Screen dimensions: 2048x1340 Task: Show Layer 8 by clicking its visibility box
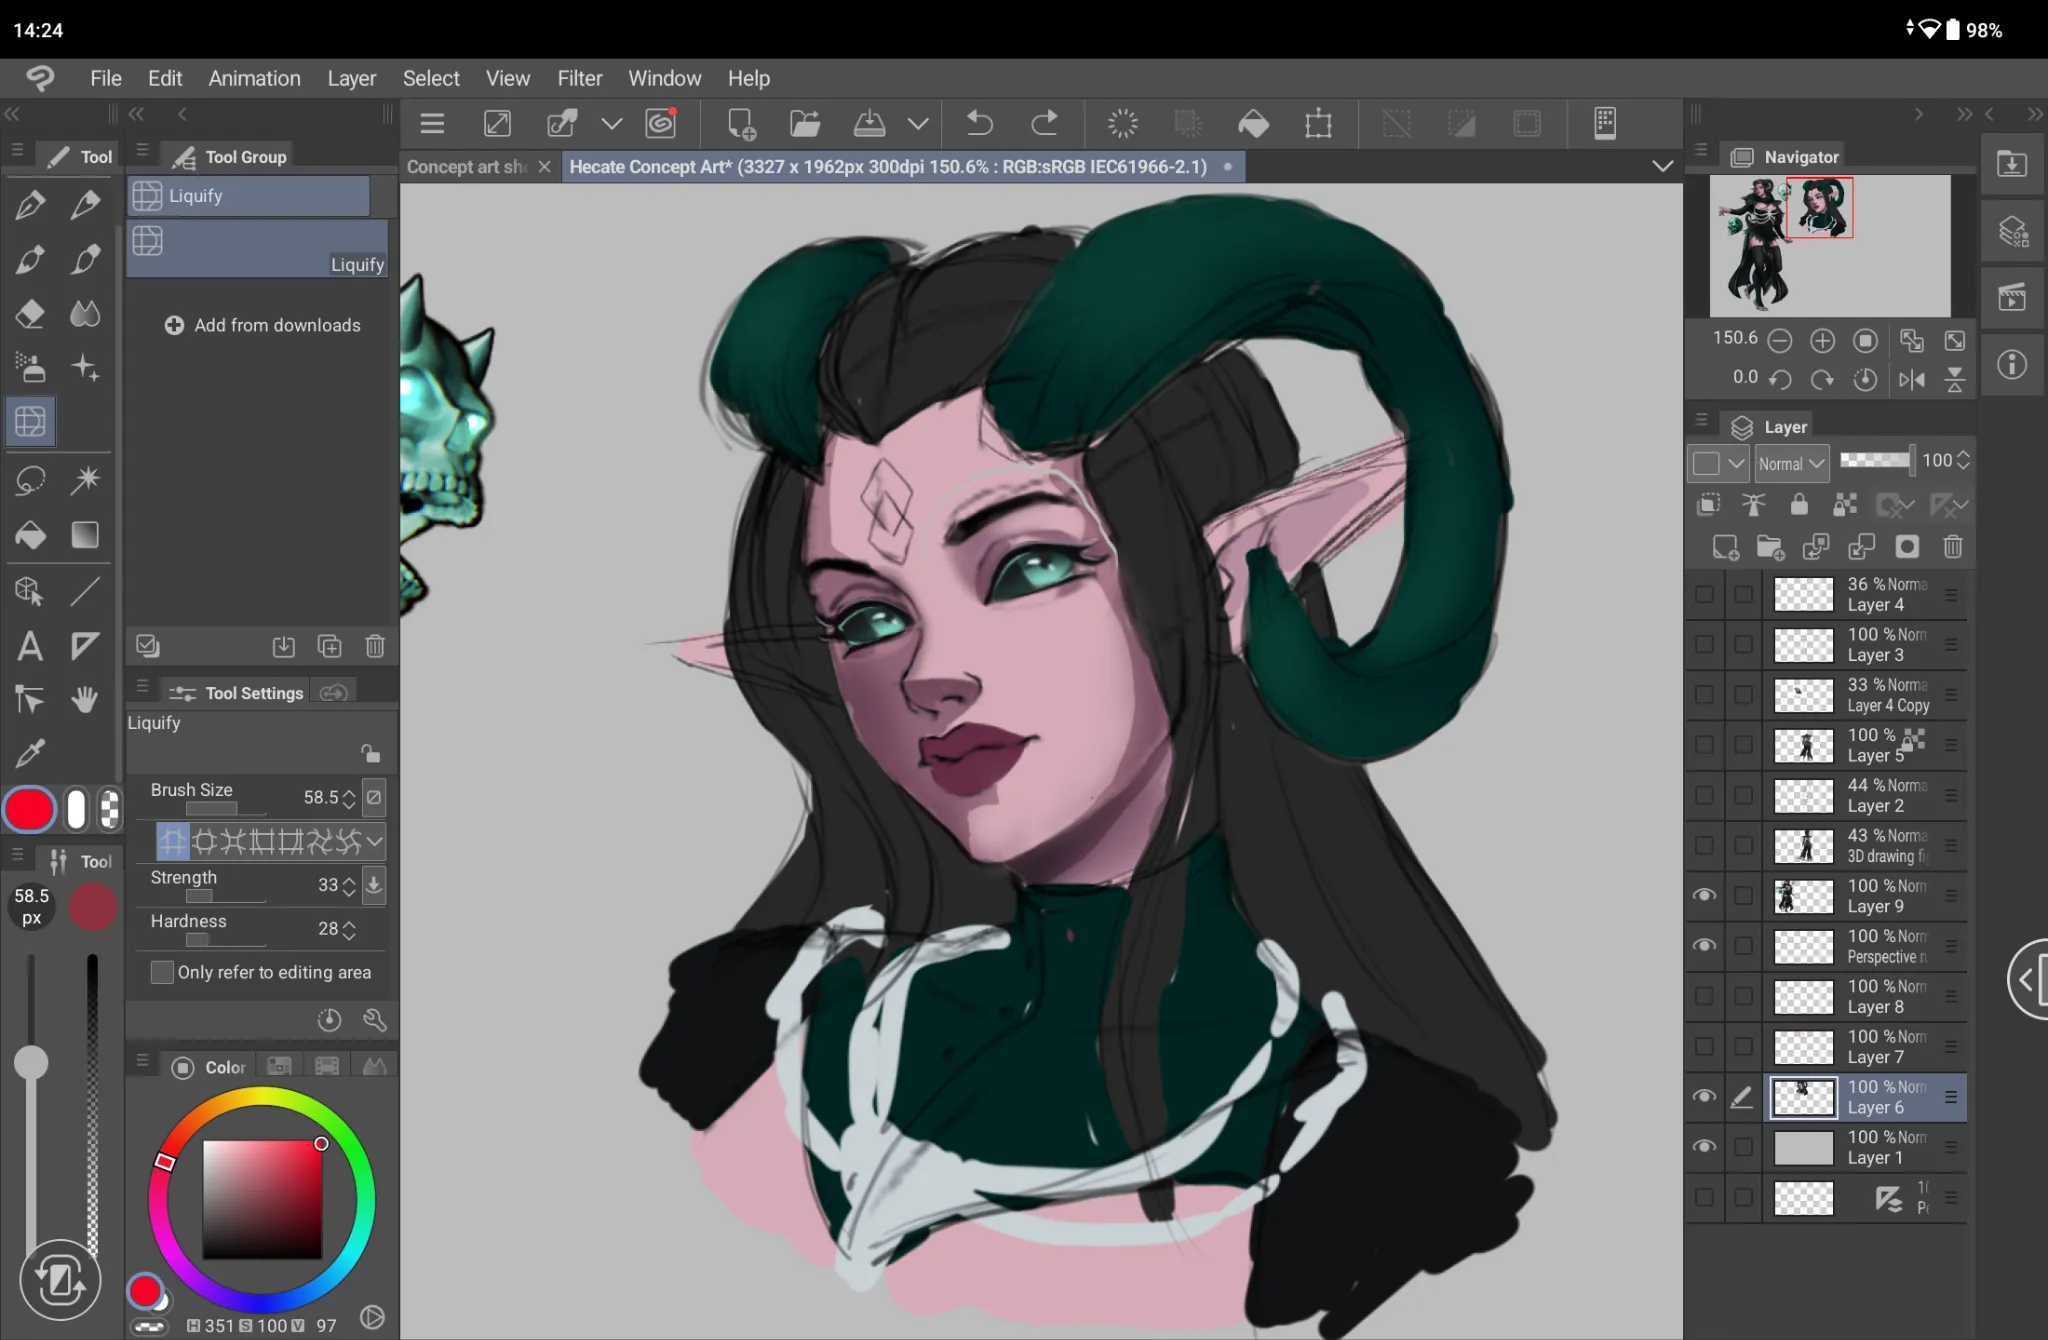pos(1704,996)
